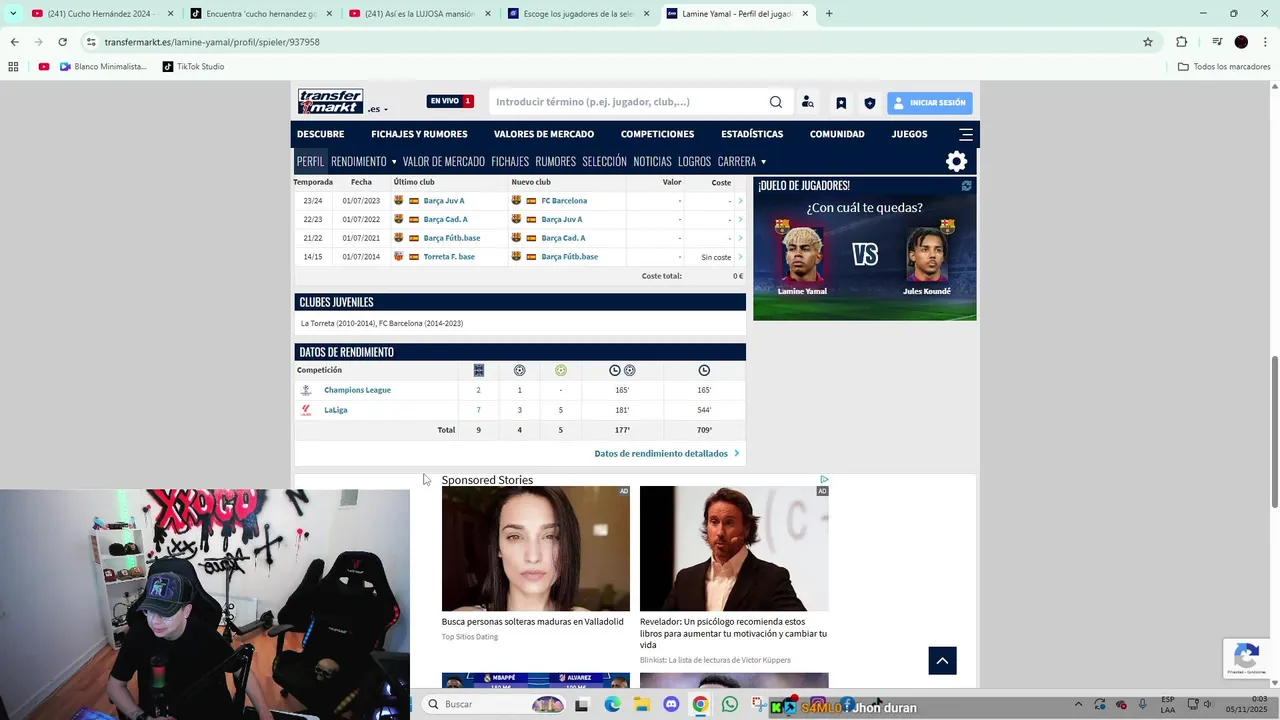The height and width of the screenshot is (720, 1280).
Task: Click the minutes played clock icon
Action: (x=704, y=370)
